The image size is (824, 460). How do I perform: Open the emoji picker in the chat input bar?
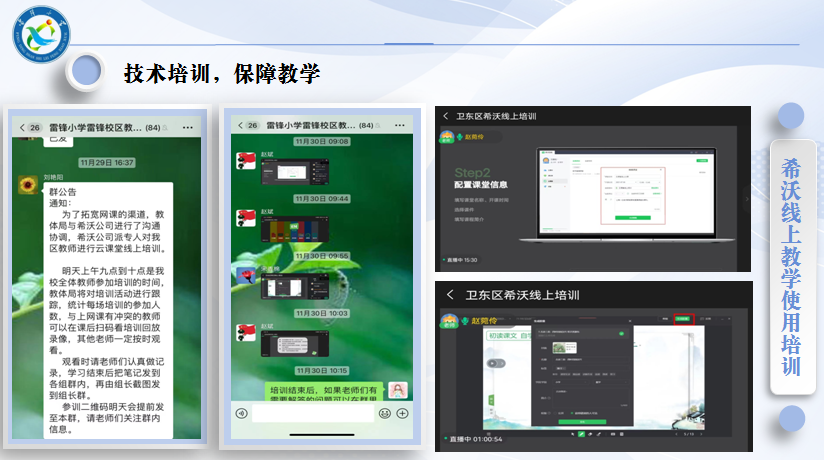tap(382, 413)
